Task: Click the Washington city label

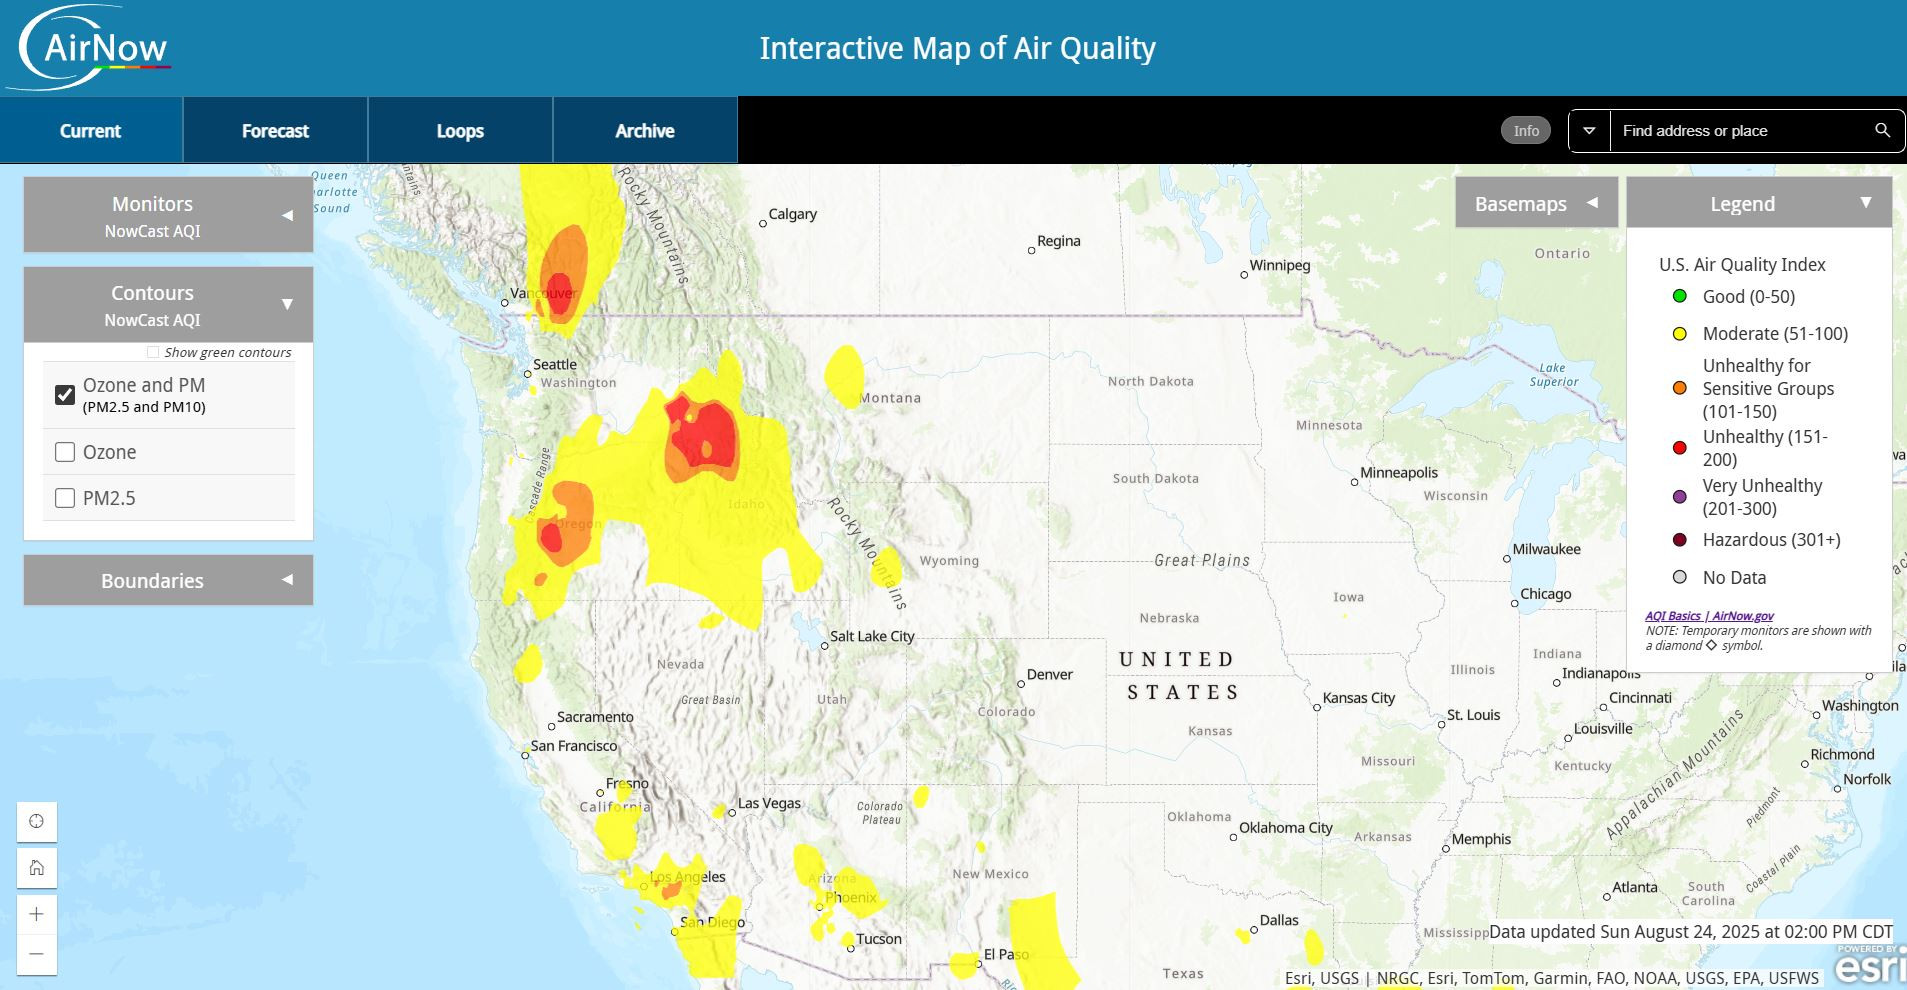Action: coord(1860,706)
